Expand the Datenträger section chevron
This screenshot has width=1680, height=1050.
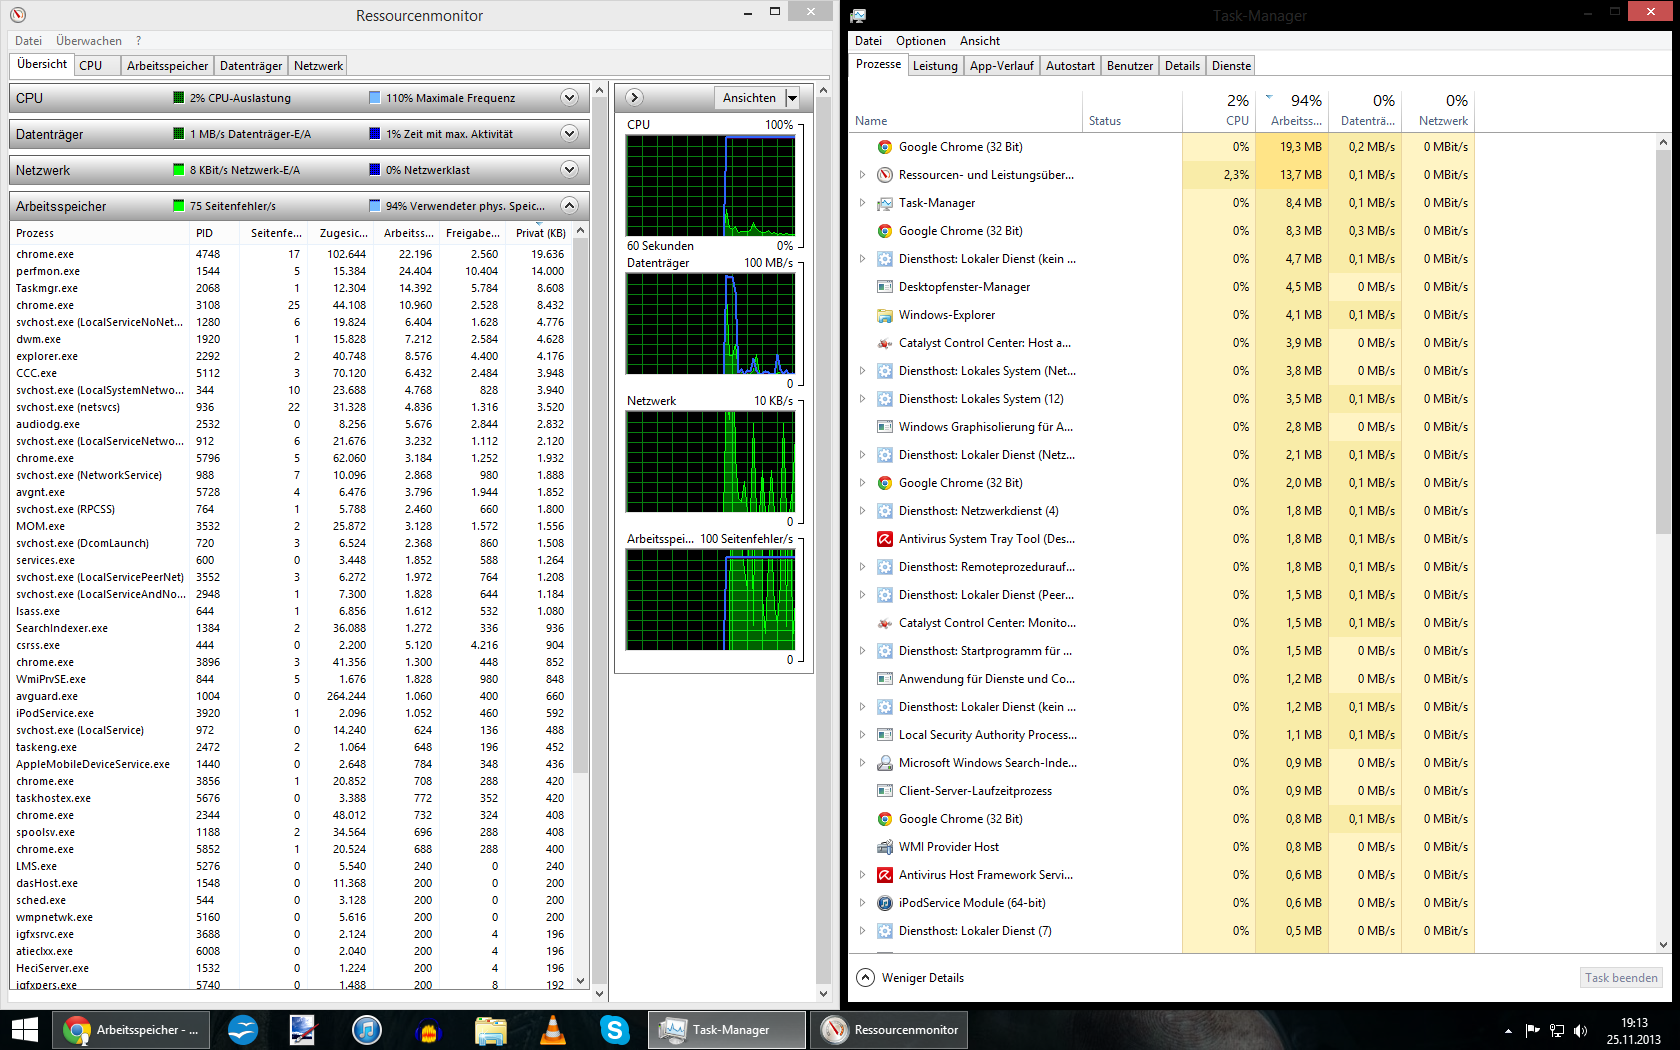(569, 134)
